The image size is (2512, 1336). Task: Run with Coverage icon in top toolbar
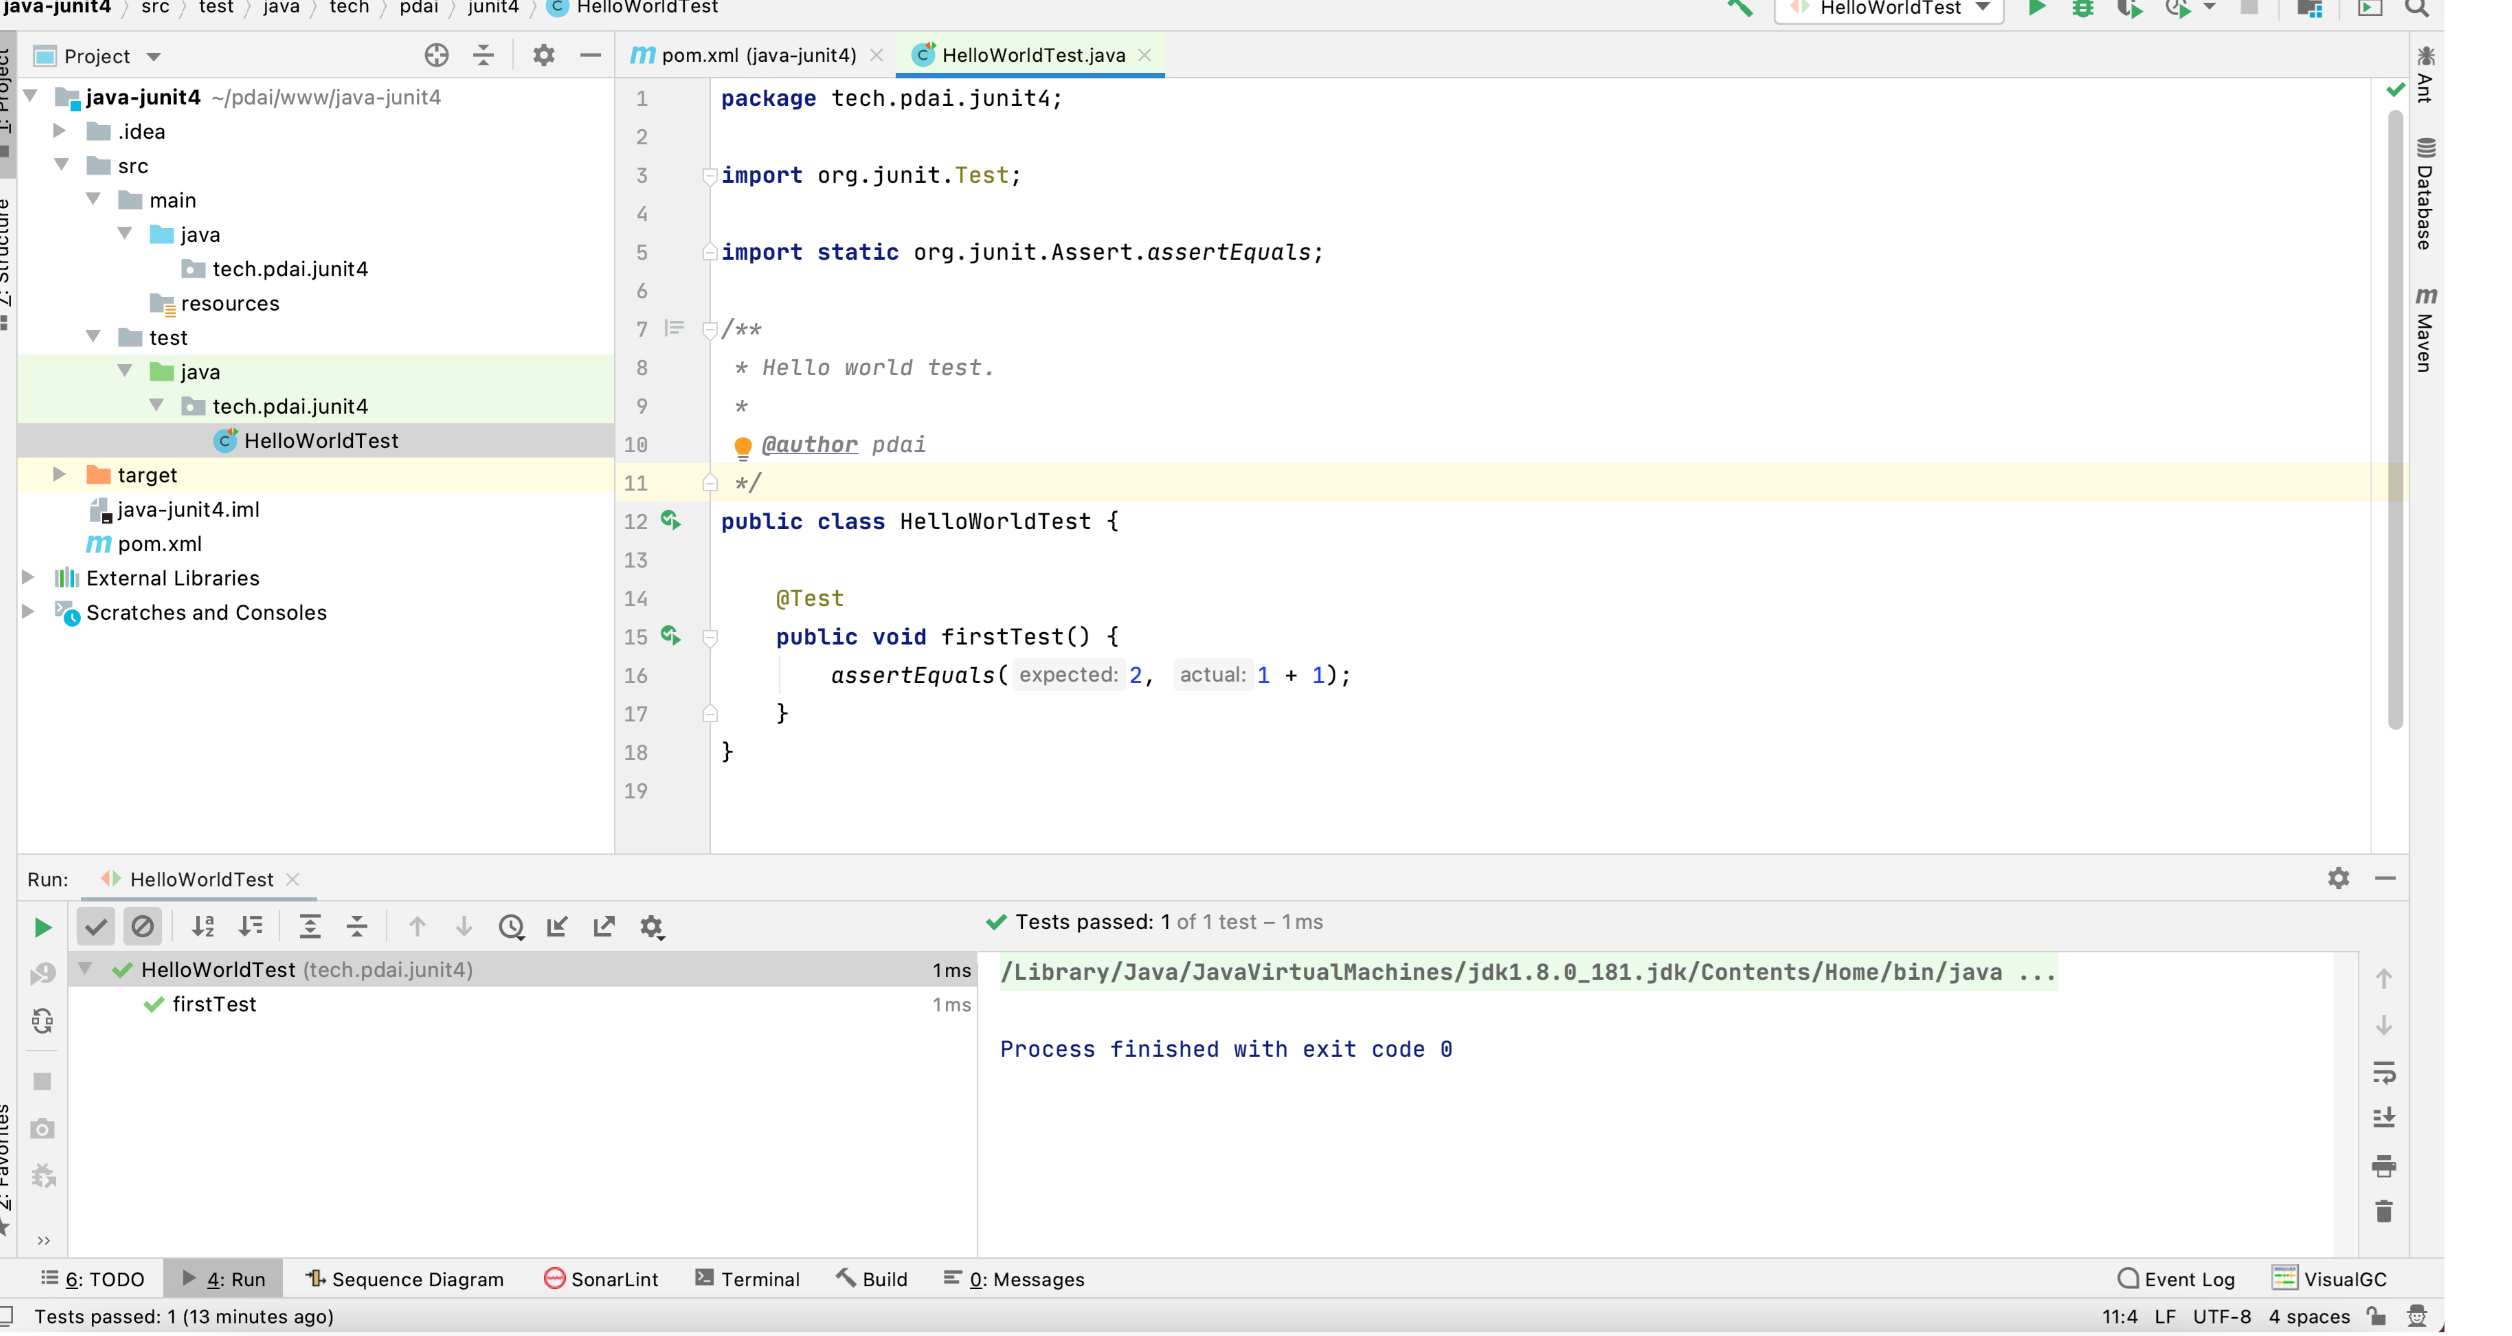pos(2129,8)
